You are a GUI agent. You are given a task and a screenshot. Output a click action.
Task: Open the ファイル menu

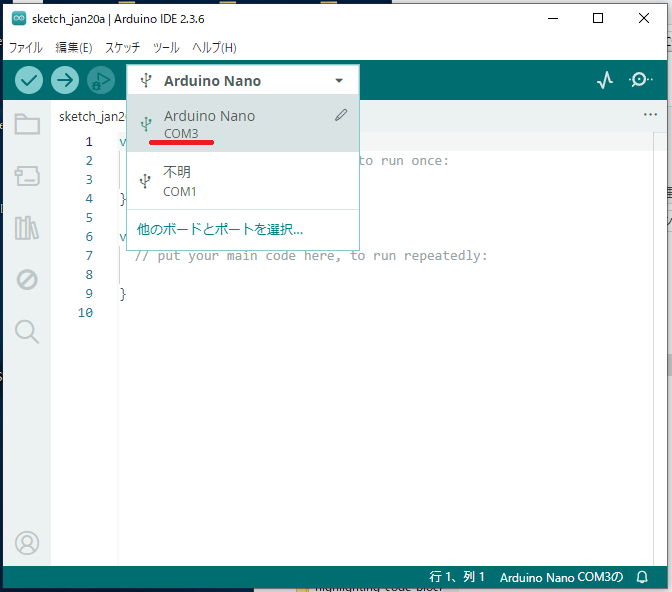tap(26, 47)
